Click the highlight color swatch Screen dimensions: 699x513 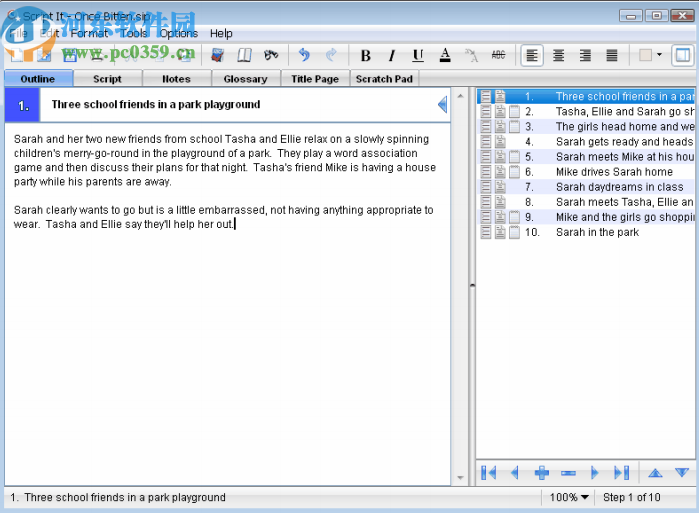(x=646, y=55)
